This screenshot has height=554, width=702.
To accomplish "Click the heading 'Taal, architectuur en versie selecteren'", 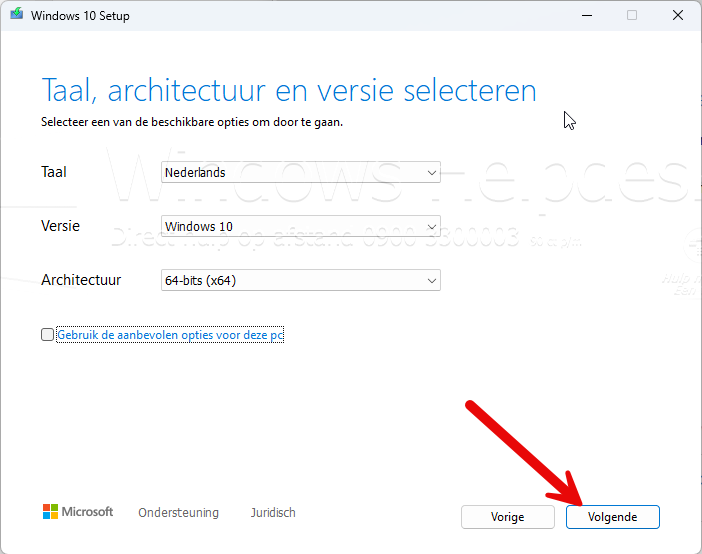I will (289, 90).
